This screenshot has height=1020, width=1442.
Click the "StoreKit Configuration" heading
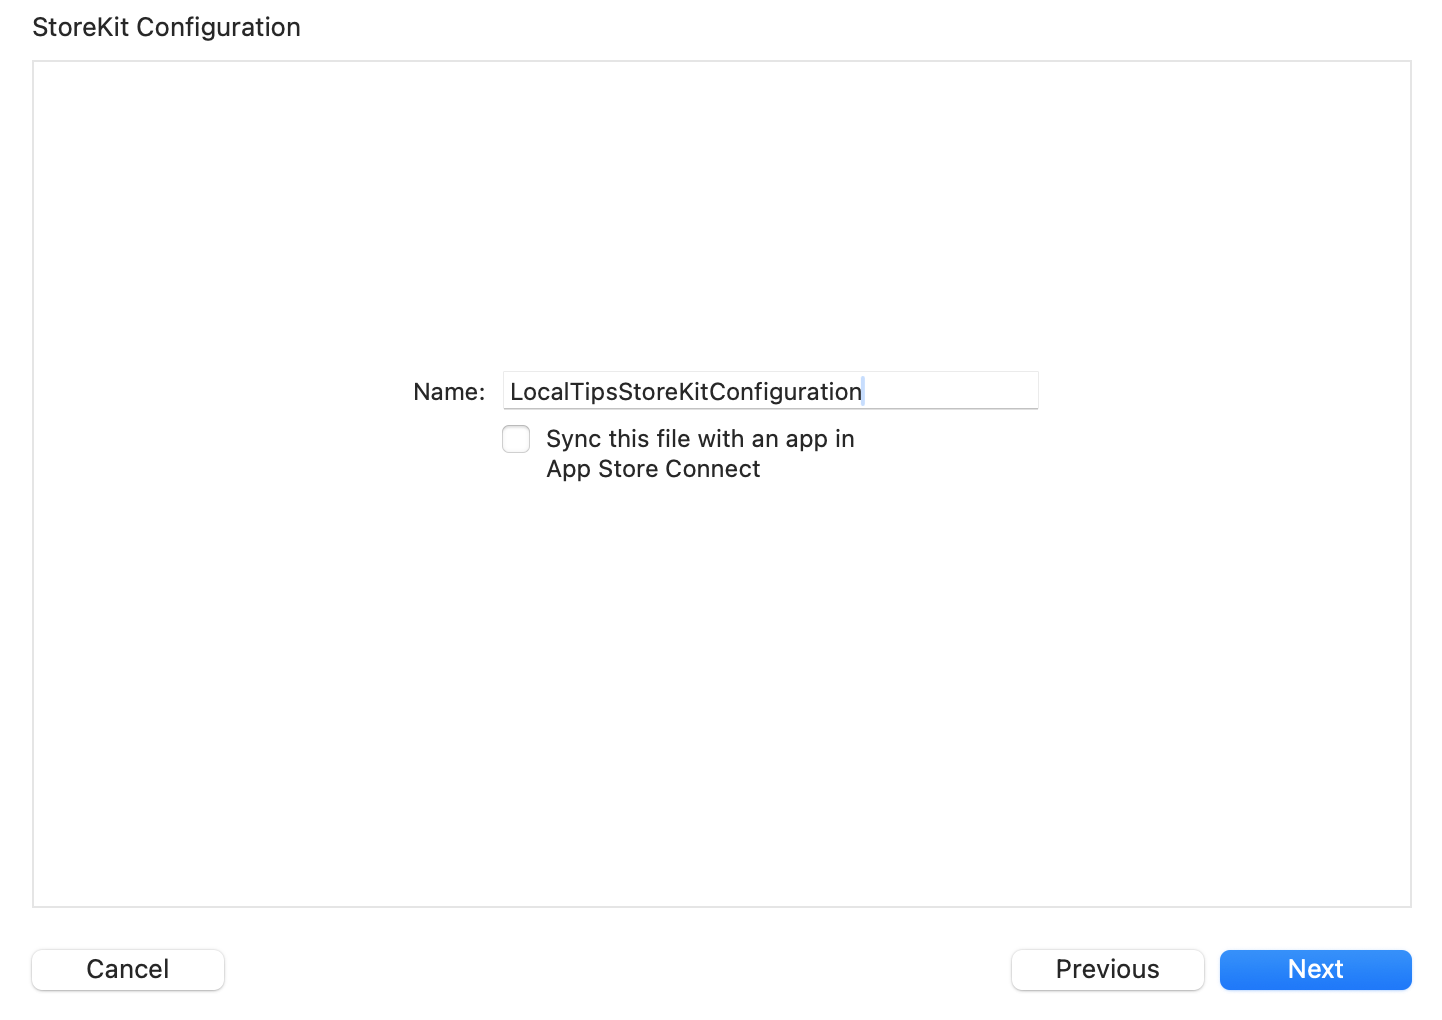pyautogui.click(x=166, y=27)
